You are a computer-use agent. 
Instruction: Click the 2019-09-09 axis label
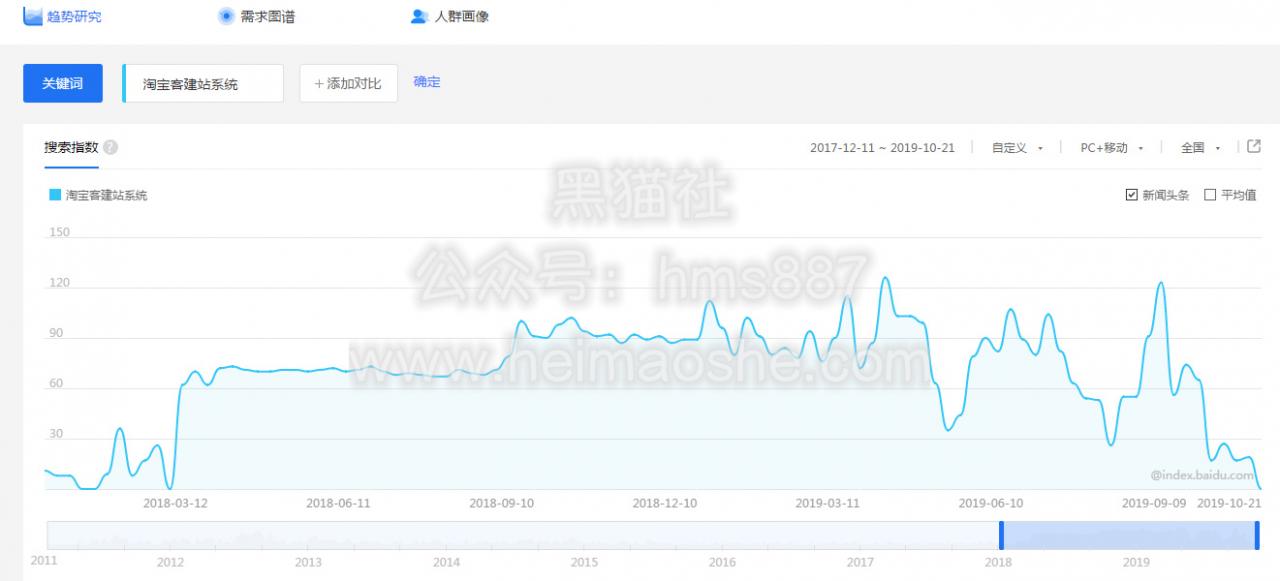click(x=1154, y=503)
